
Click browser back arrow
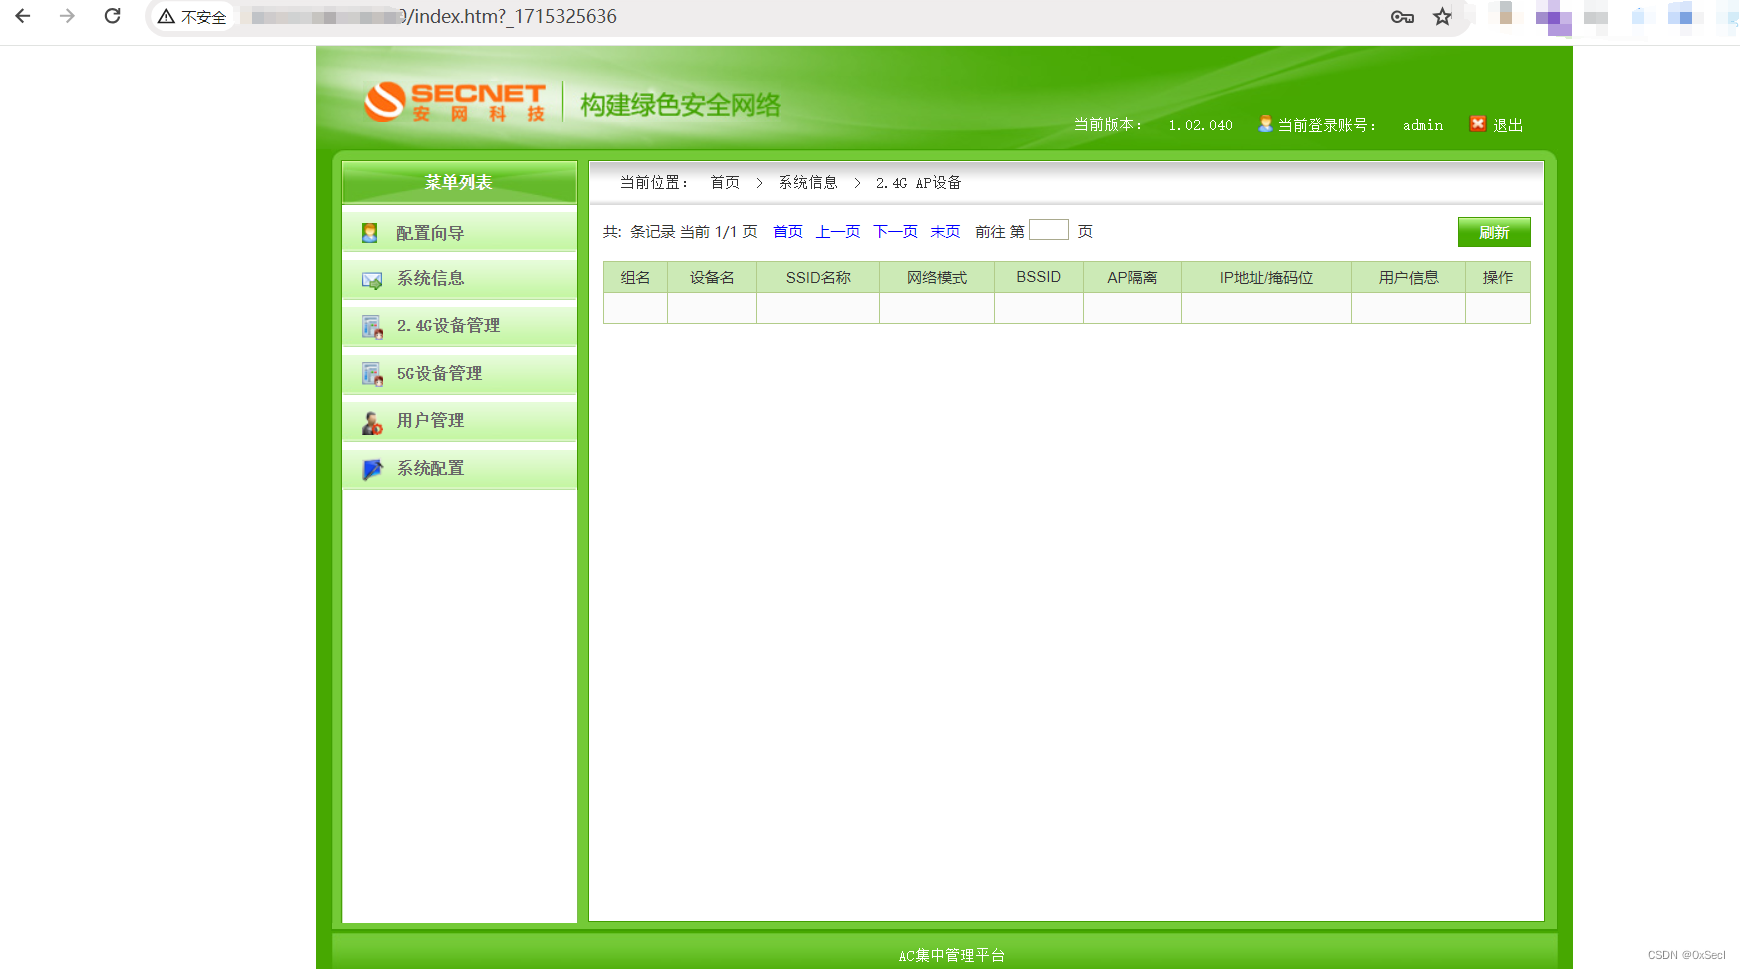point(23,16)
